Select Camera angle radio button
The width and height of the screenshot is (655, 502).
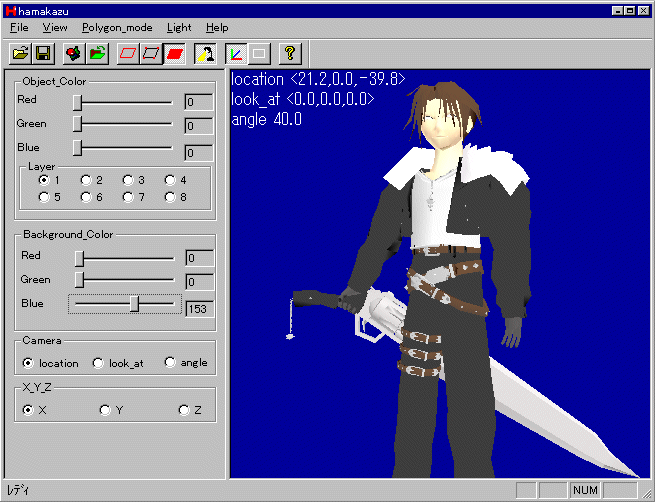coord(170,362)
